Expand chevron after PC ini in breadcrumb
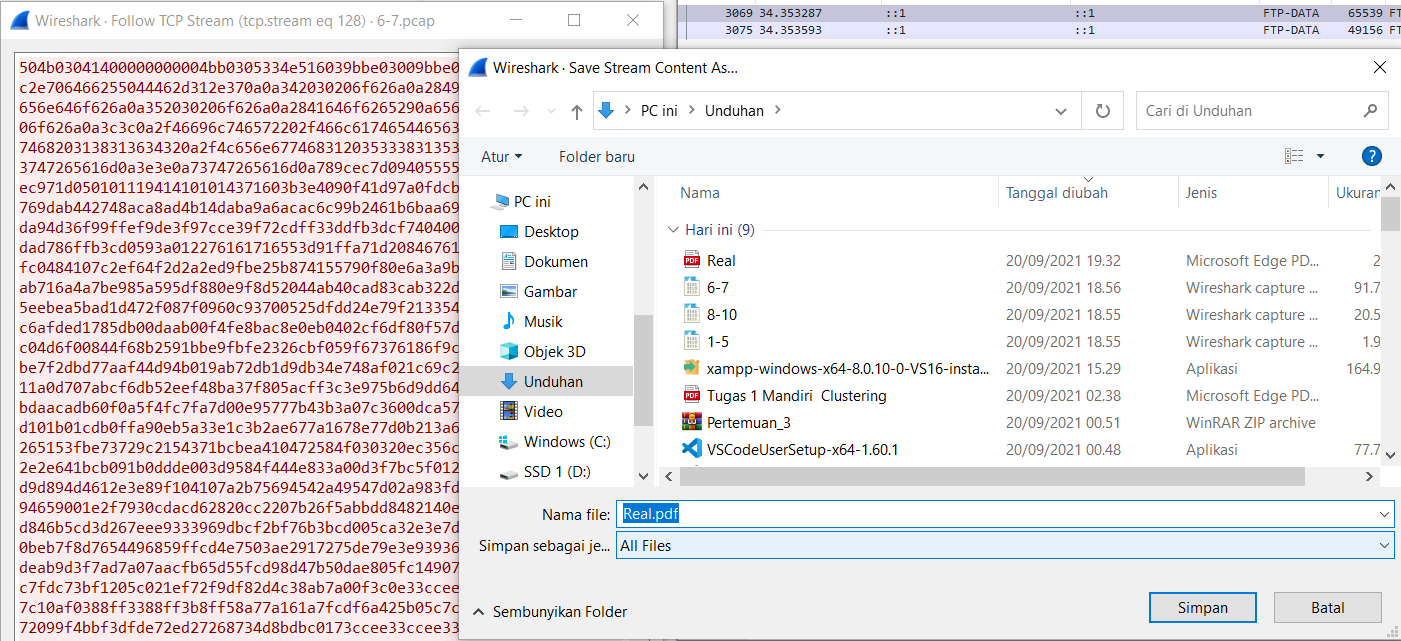1401x641 pixels. click(x=692, y=111)
